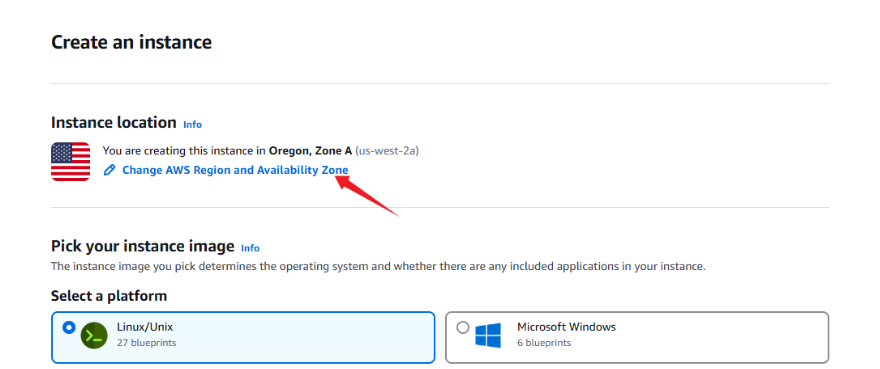The width and height of the screenshot is (880, 369).
Task: Click the Create an instance heading
Action: (131, 42)
